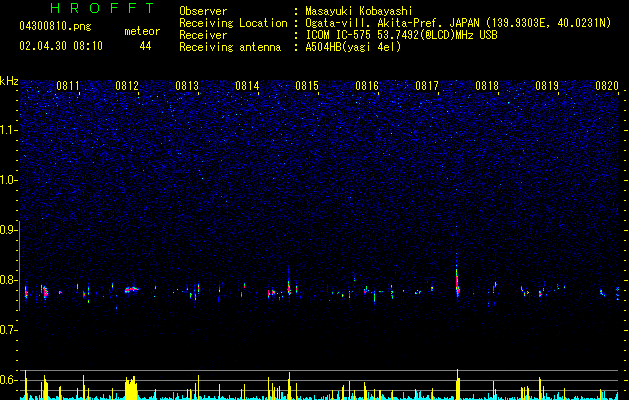
Task: Select the filename 04300810.png
Action: 55,27
